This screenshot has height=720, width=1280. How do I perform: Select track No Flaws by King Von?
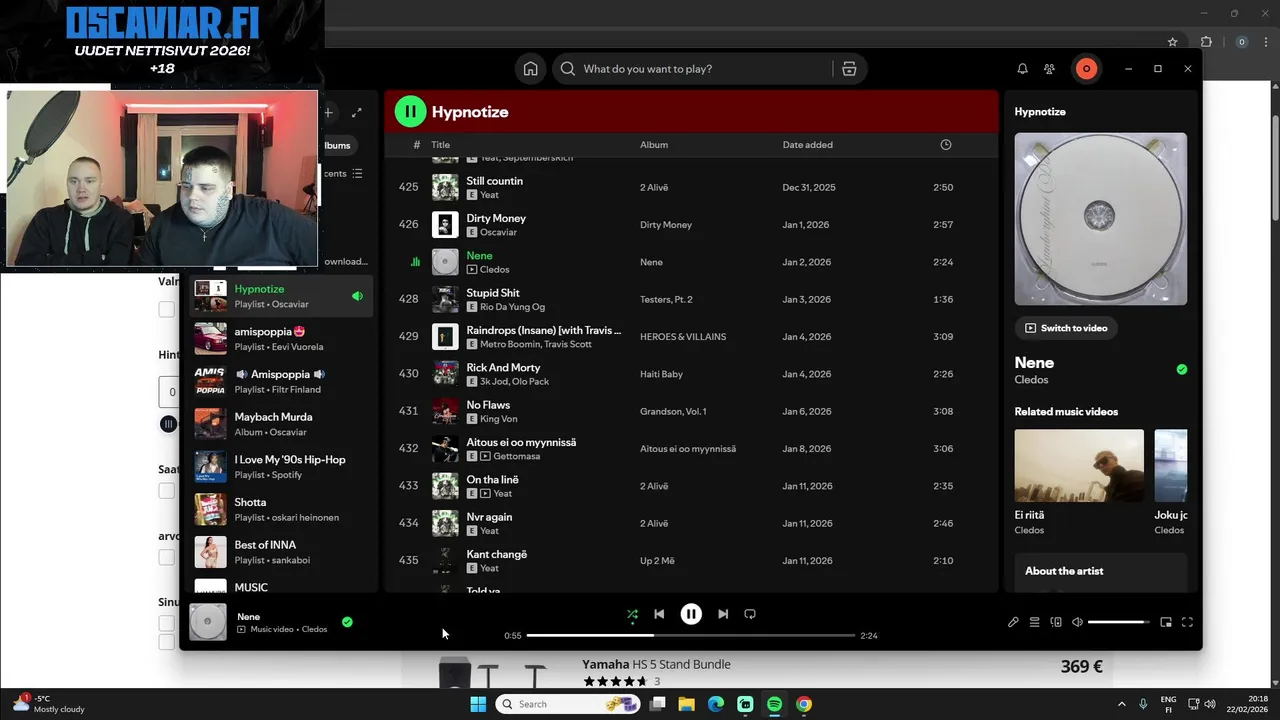(x=690, y=411)
